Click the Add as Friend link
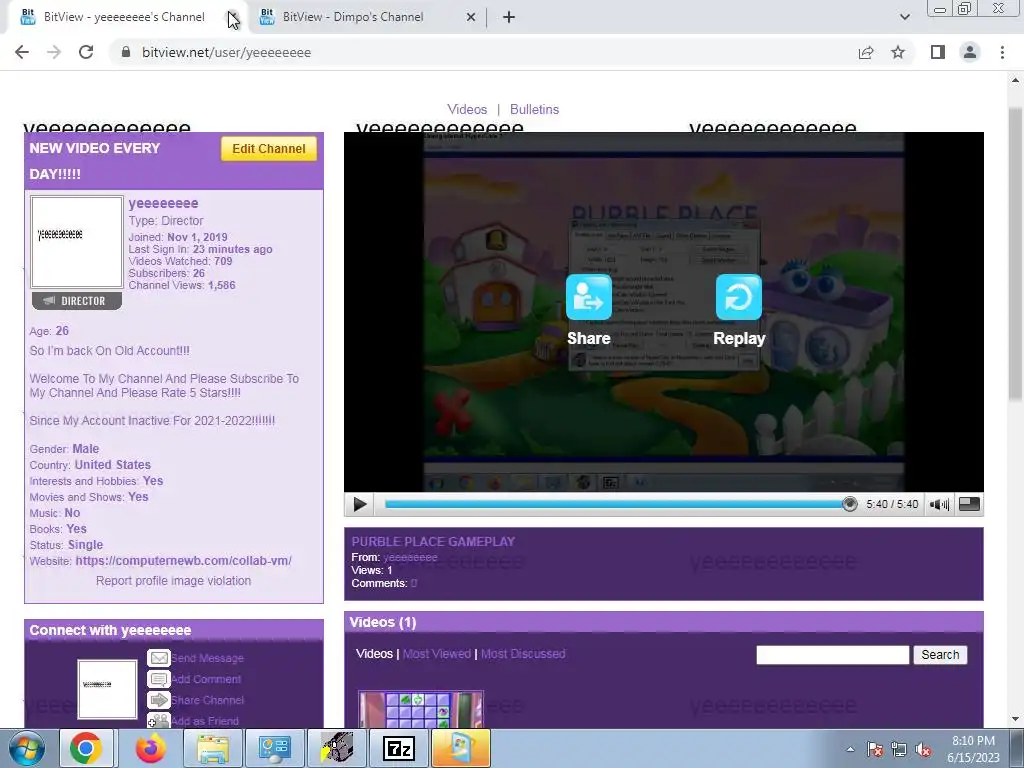The height and width of the screenshot is (768, 1024). pyautogui.click(x=205, y=721)
